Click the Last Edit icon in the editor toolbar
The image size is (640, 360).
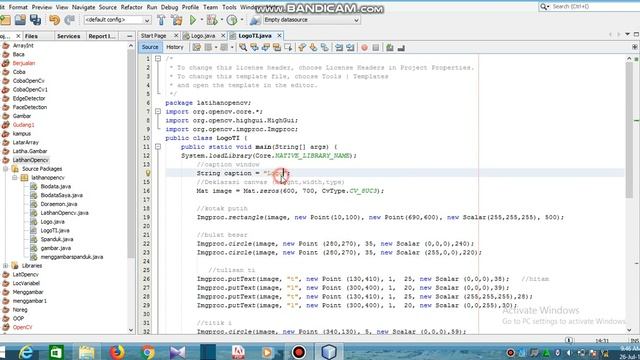[197, 47]
